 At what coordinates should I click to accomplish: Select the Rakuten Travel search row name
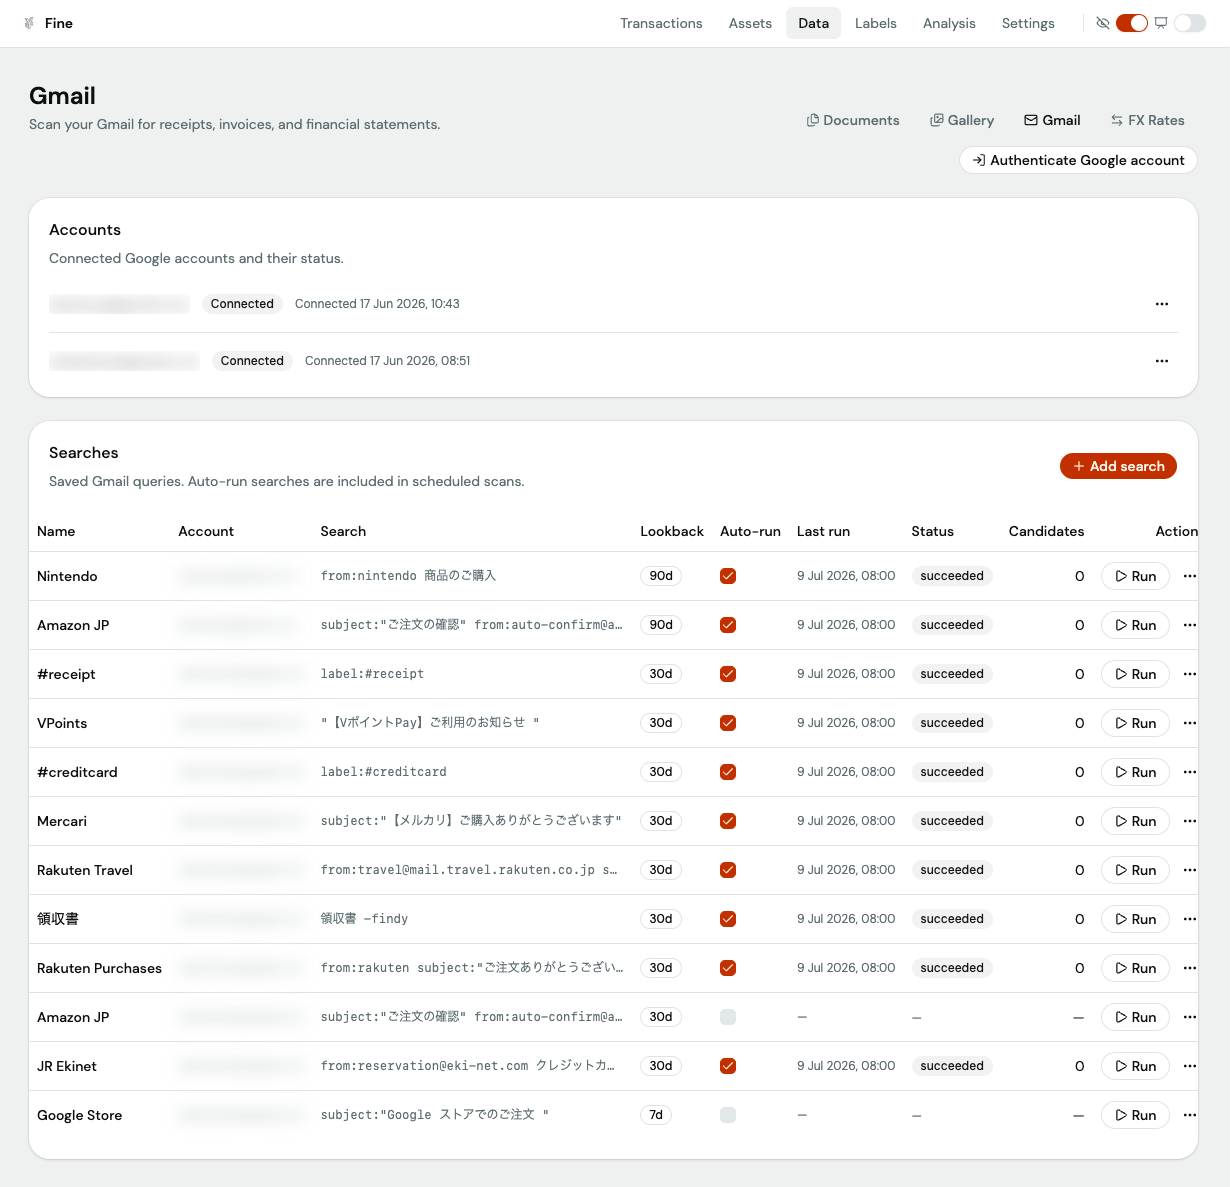coord(85,870)
